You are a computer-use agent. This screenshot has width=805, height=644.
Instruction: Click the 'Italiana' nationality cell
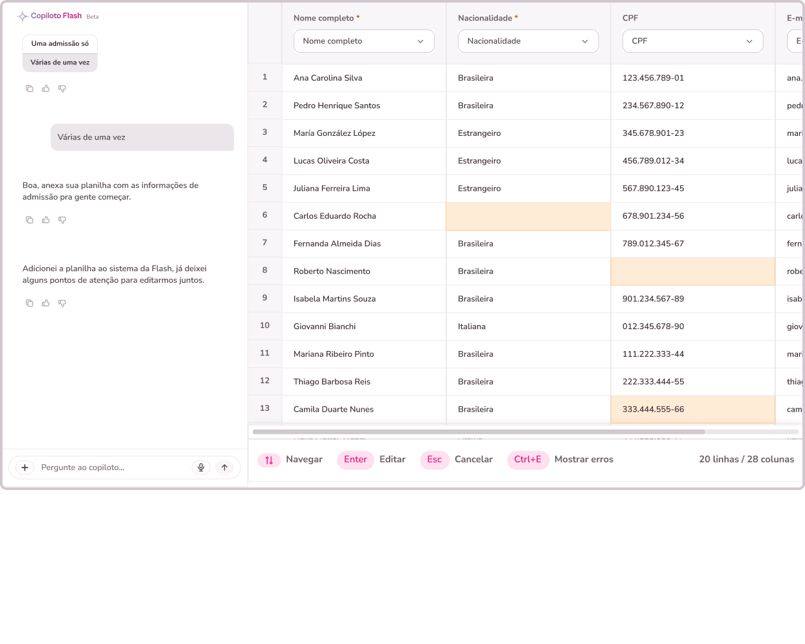coord(528,327)
